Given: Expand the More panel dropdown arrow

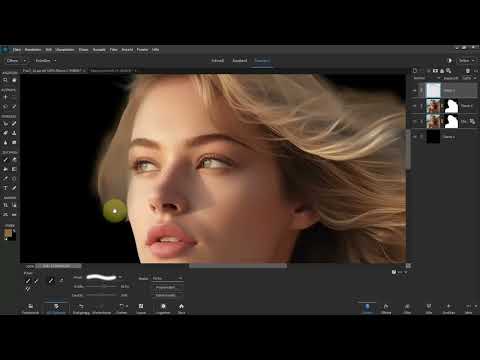Looking at the screenshot, I should click(475, 306).
